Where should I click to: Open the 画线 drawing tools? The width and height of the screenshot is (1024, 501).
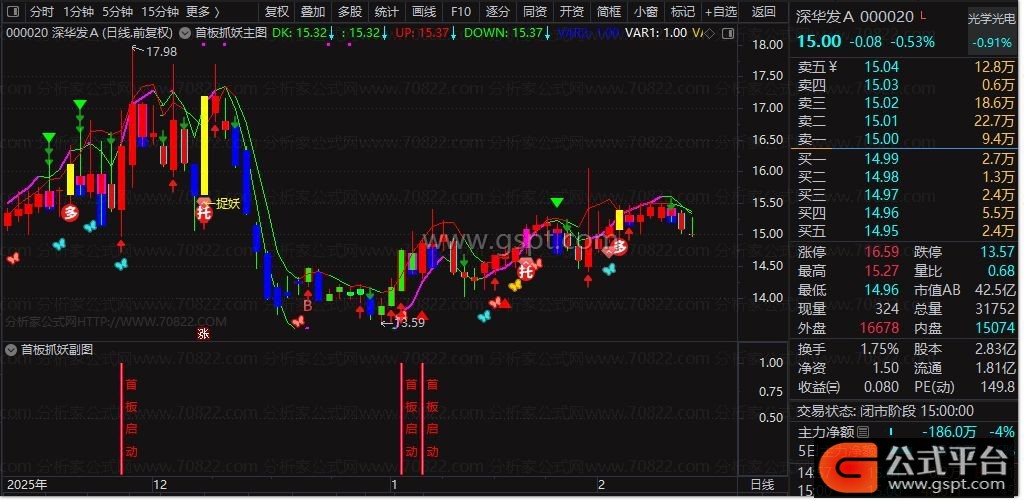click(x=423, y=12)
